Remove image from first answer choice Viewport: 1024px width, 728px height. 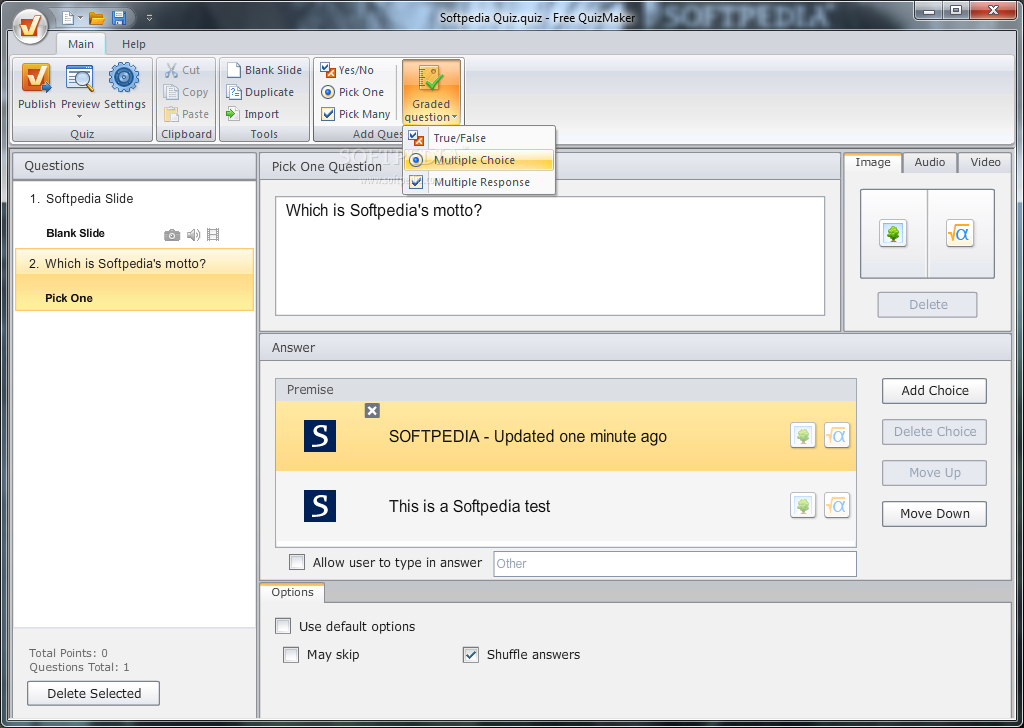(x=372, y=410)
